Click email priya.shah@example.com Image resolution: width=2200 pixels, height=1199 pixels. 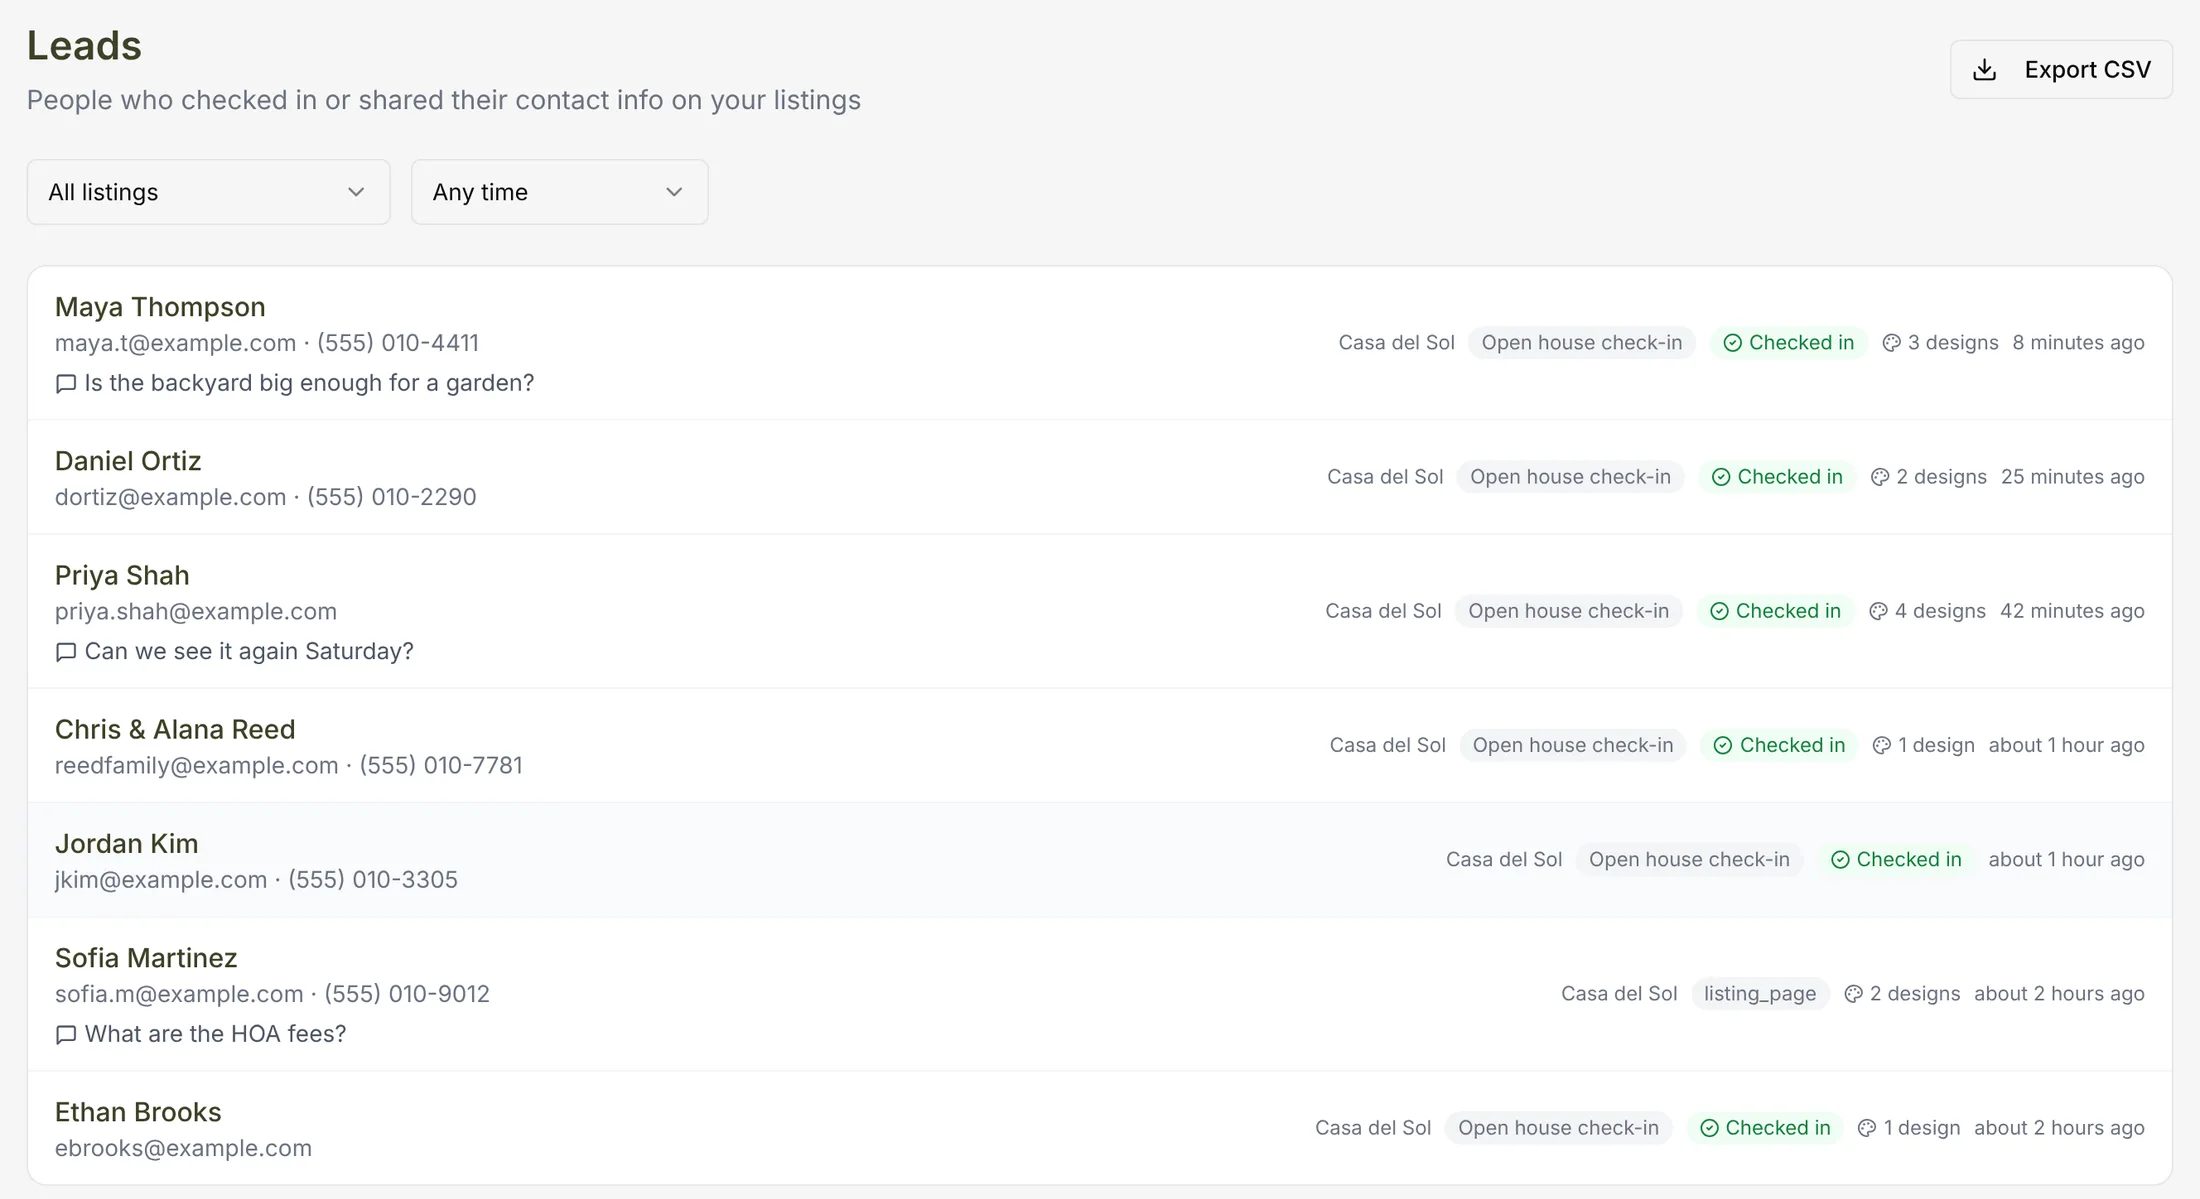point(196,611)
